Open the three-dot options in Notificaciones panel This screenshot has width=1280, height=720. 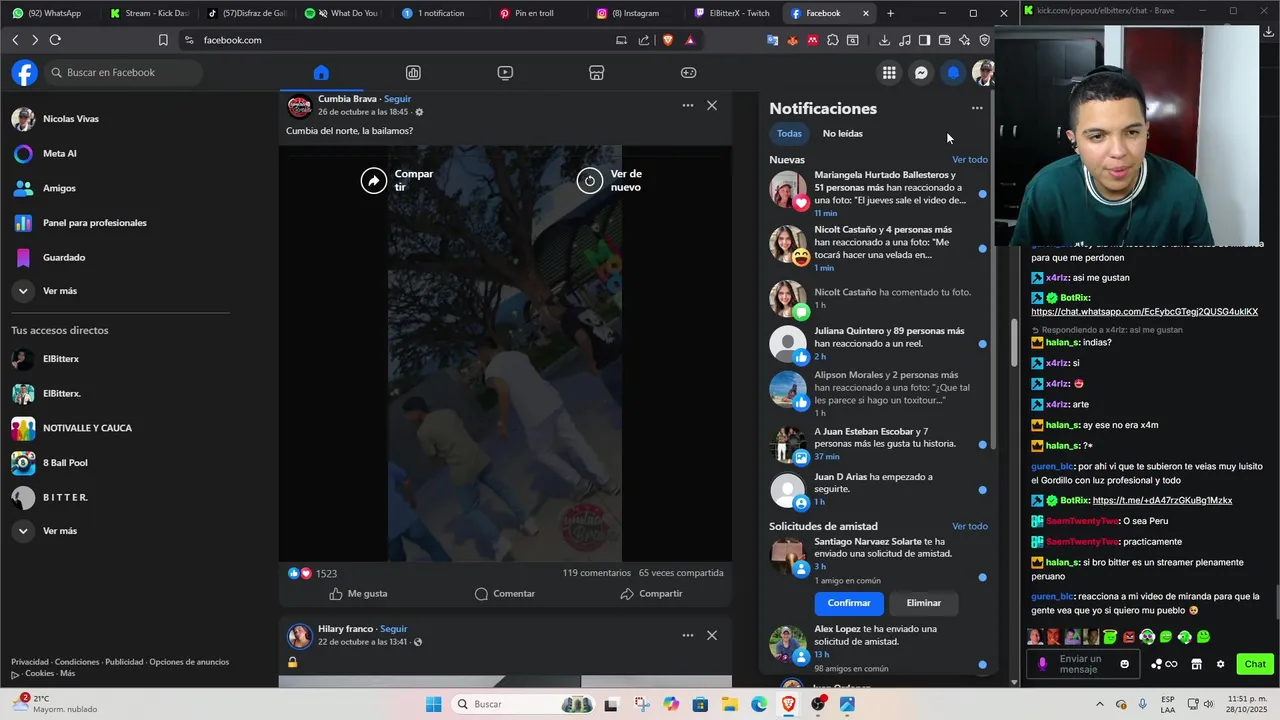tap(977, 108)
